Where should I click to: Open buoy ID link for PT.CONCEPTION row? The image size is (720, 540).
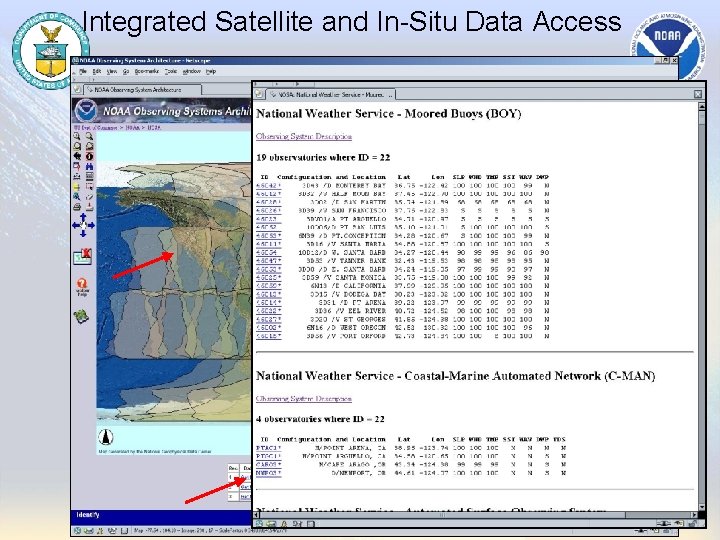[269, 236]
